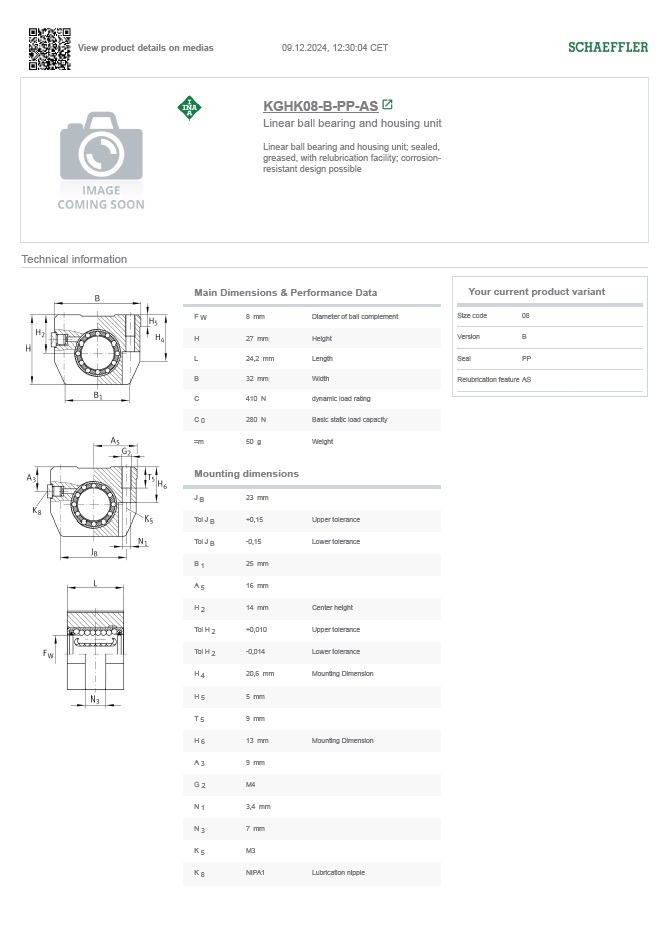Select the H5 value 5 mm

255,697
